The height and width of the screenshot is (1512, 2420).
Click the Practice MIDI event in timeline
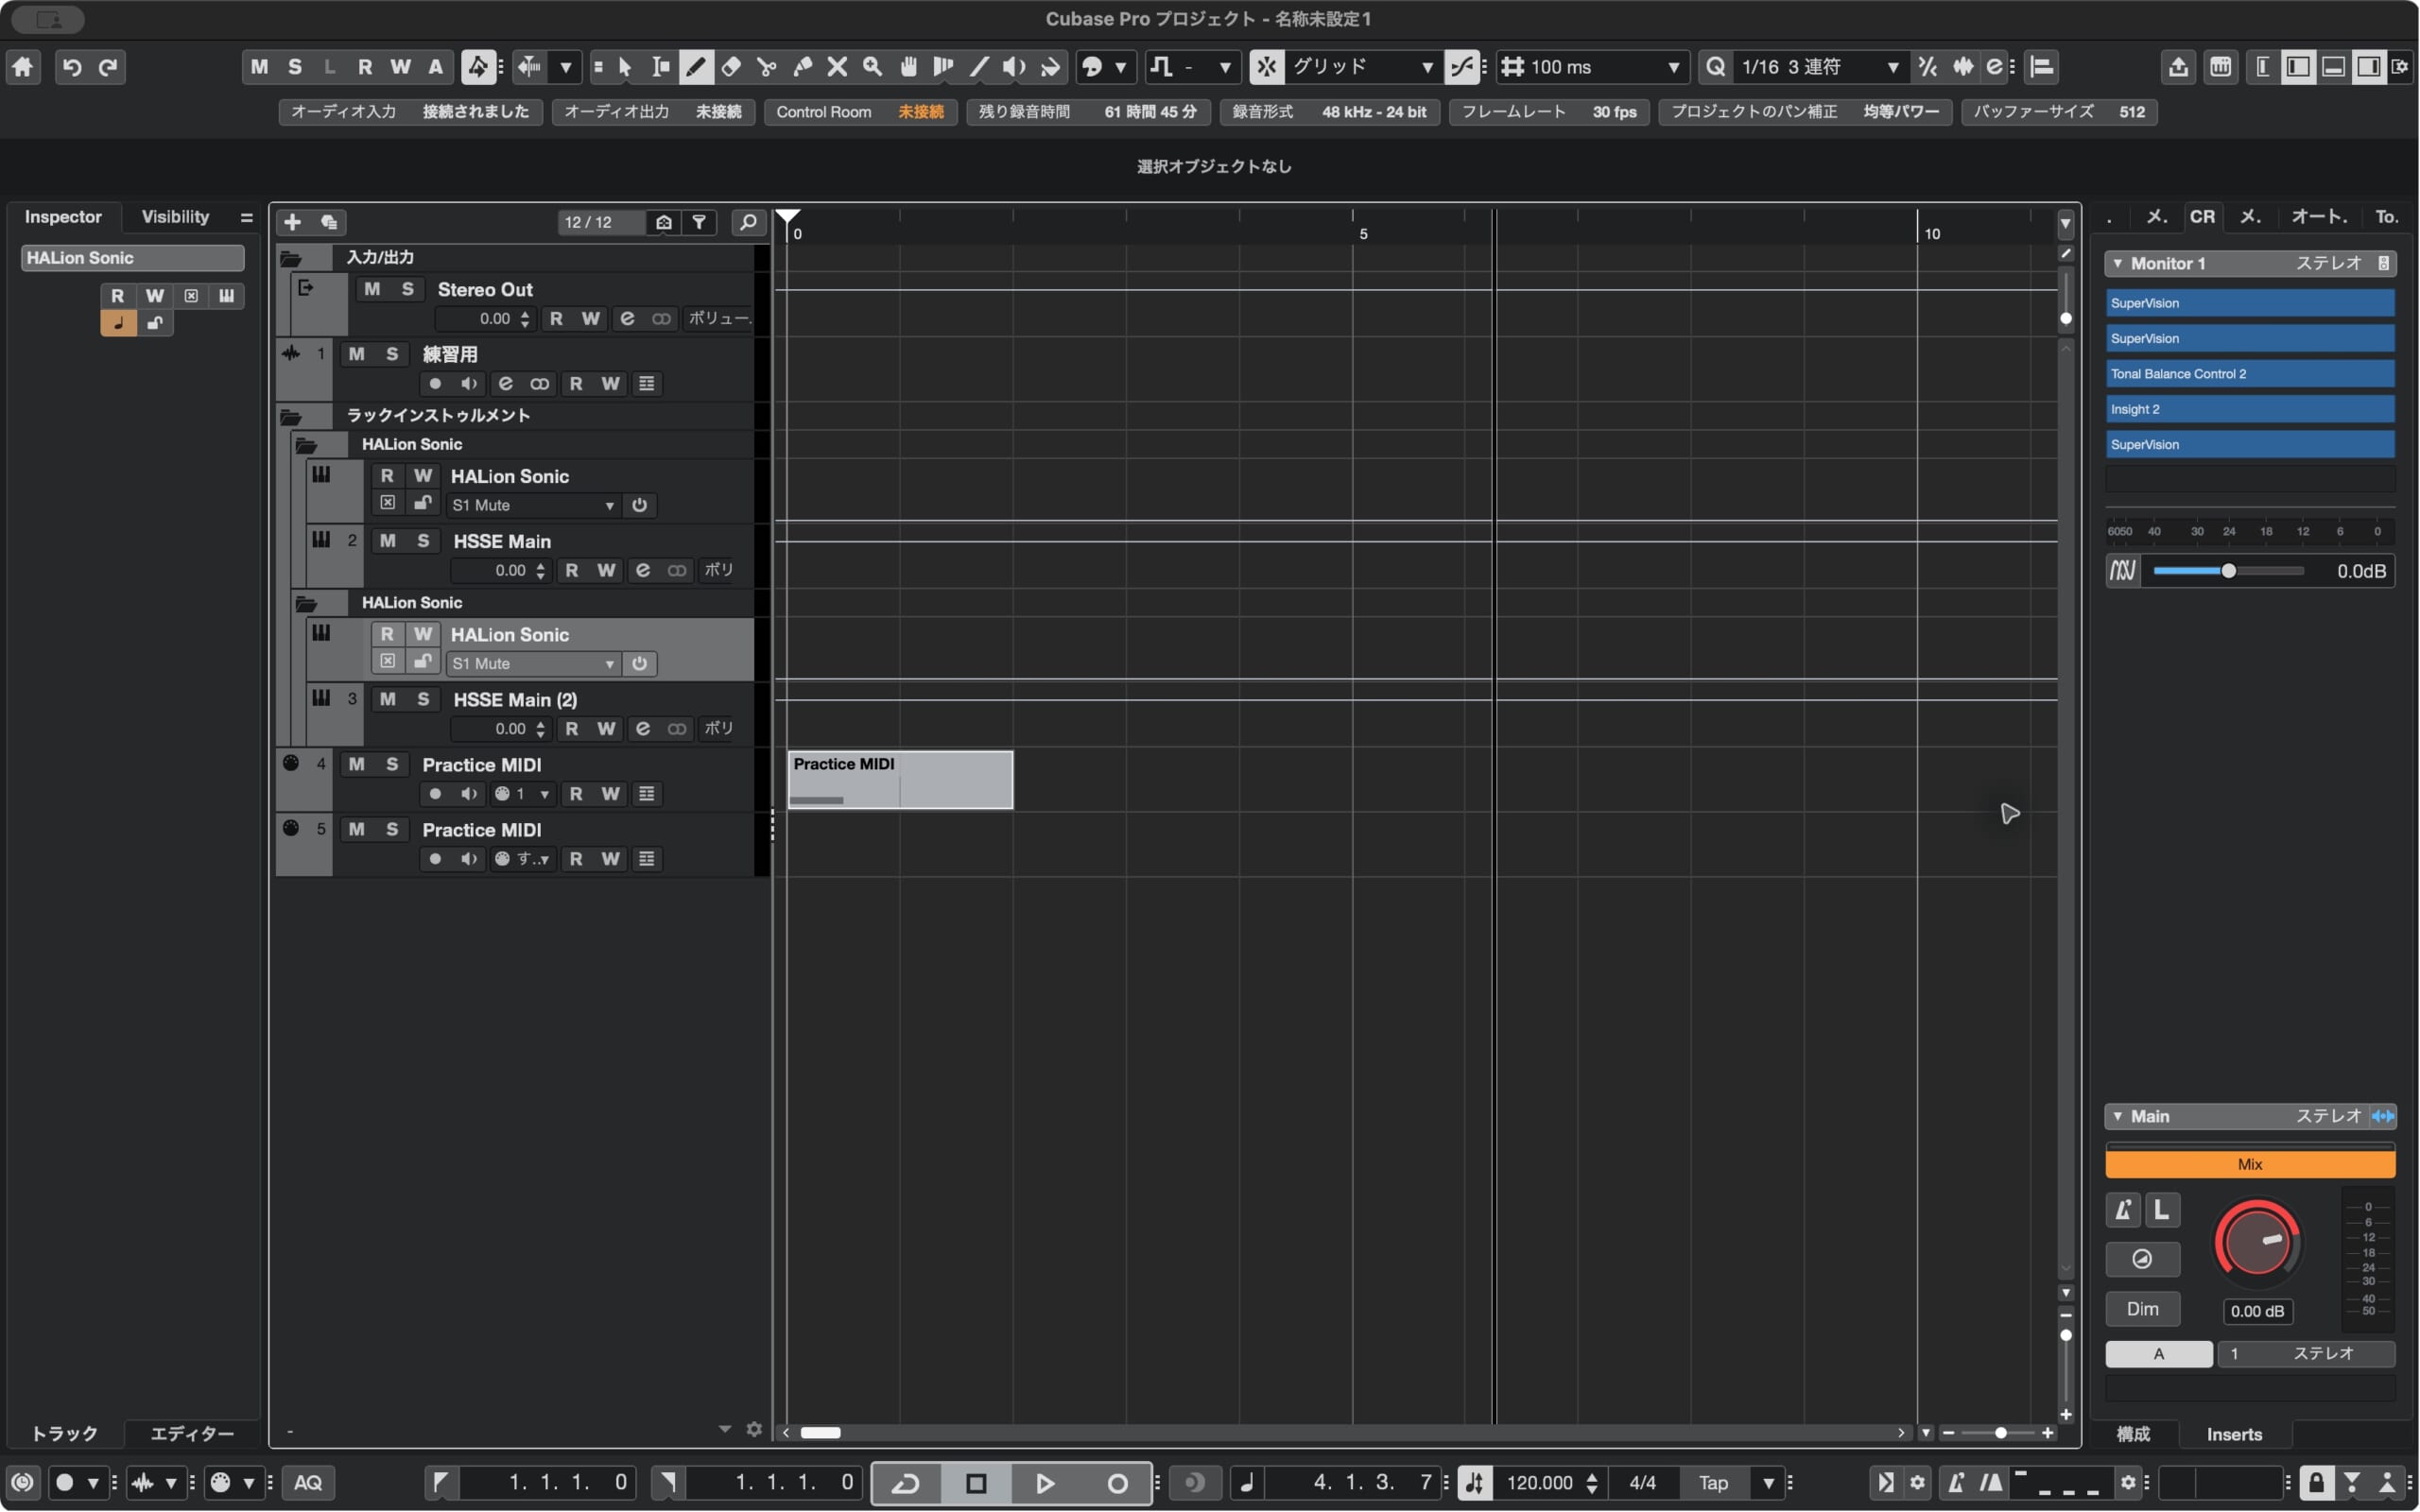[899, 780]
